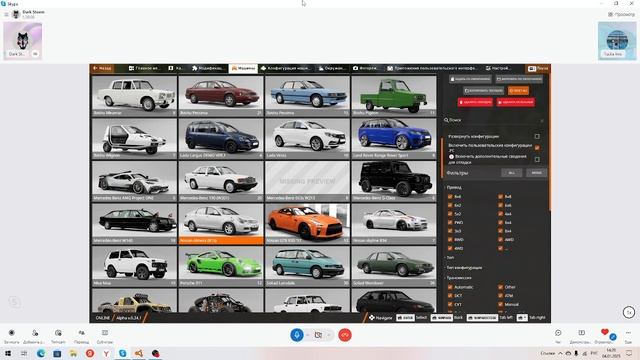
Task: Open the Skype hamburger menu
Action: (x=6, y=15)
